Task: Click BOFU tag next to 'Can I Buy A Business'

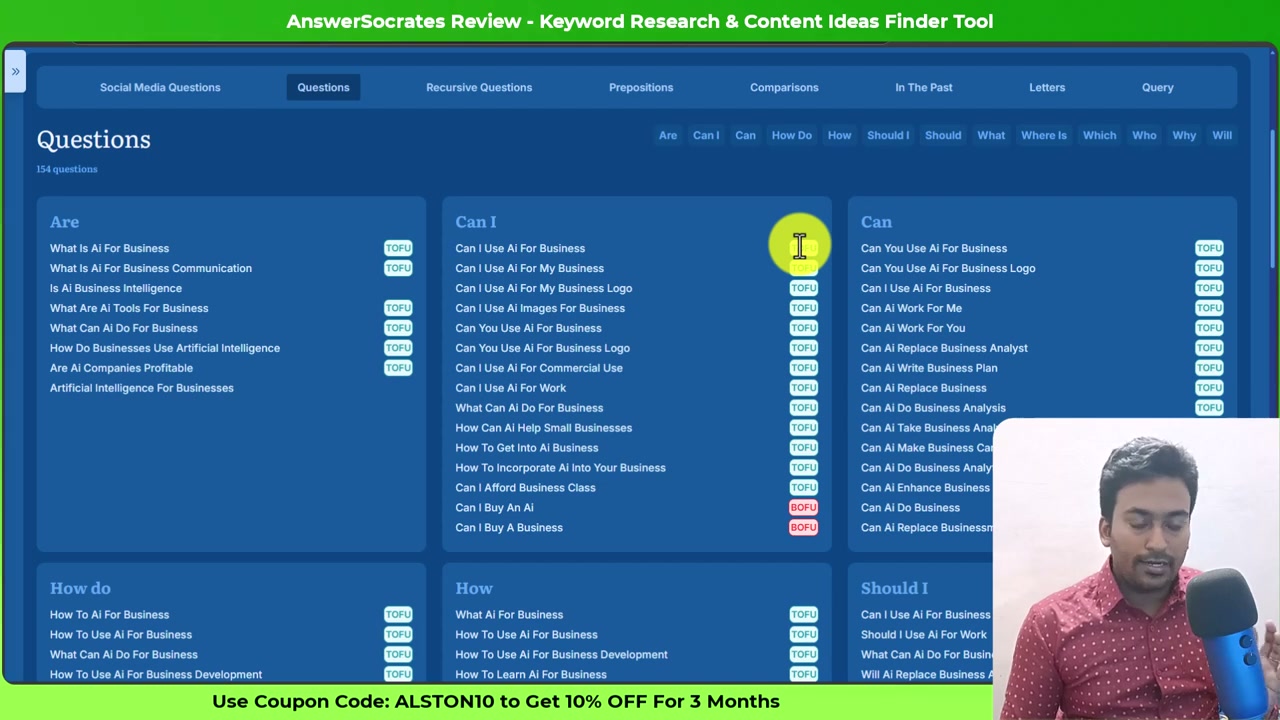Action: [803, 528]
